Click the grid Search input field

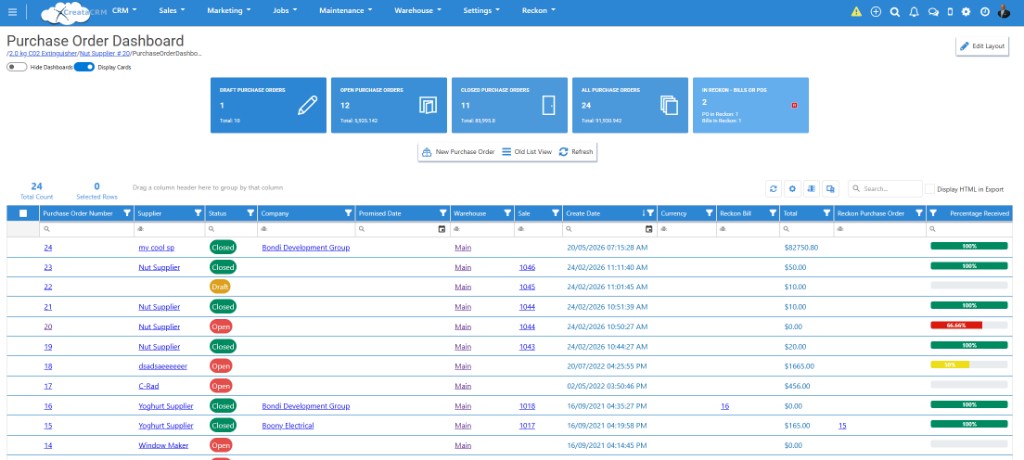point(886,189)
